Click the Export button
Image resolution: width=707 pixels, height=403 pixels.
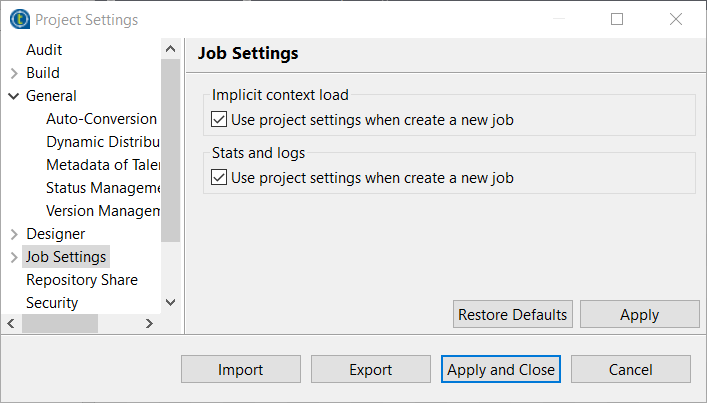click(371, 370)
